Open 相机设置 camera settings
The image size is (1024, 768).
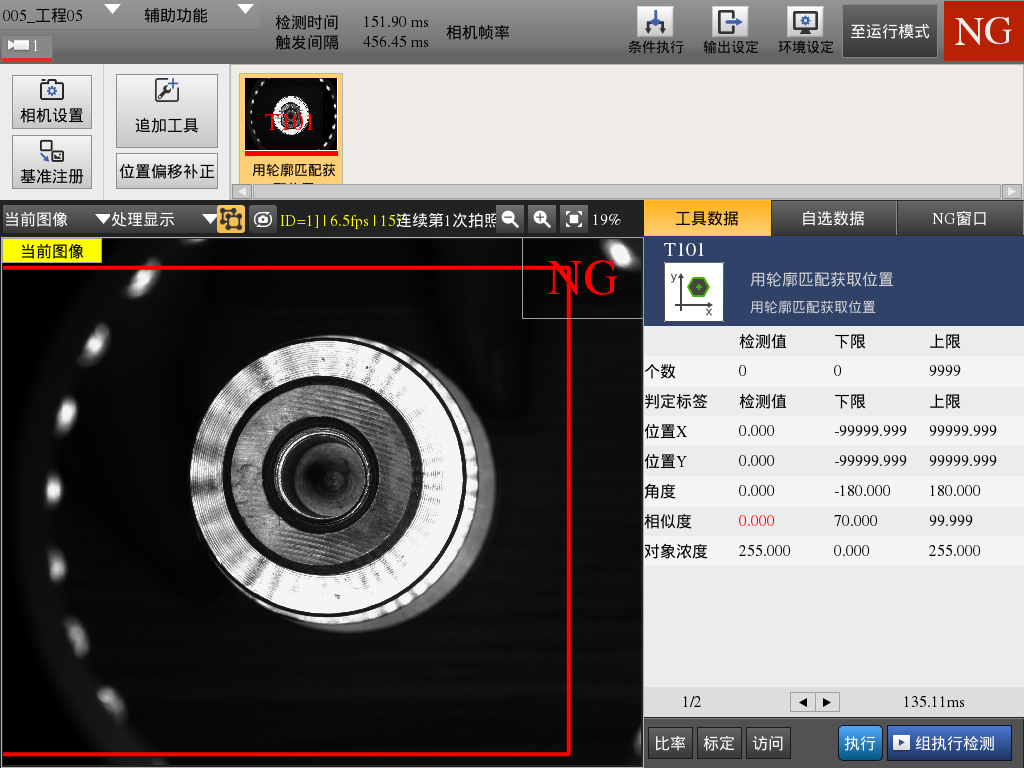(x=51, y=100)
